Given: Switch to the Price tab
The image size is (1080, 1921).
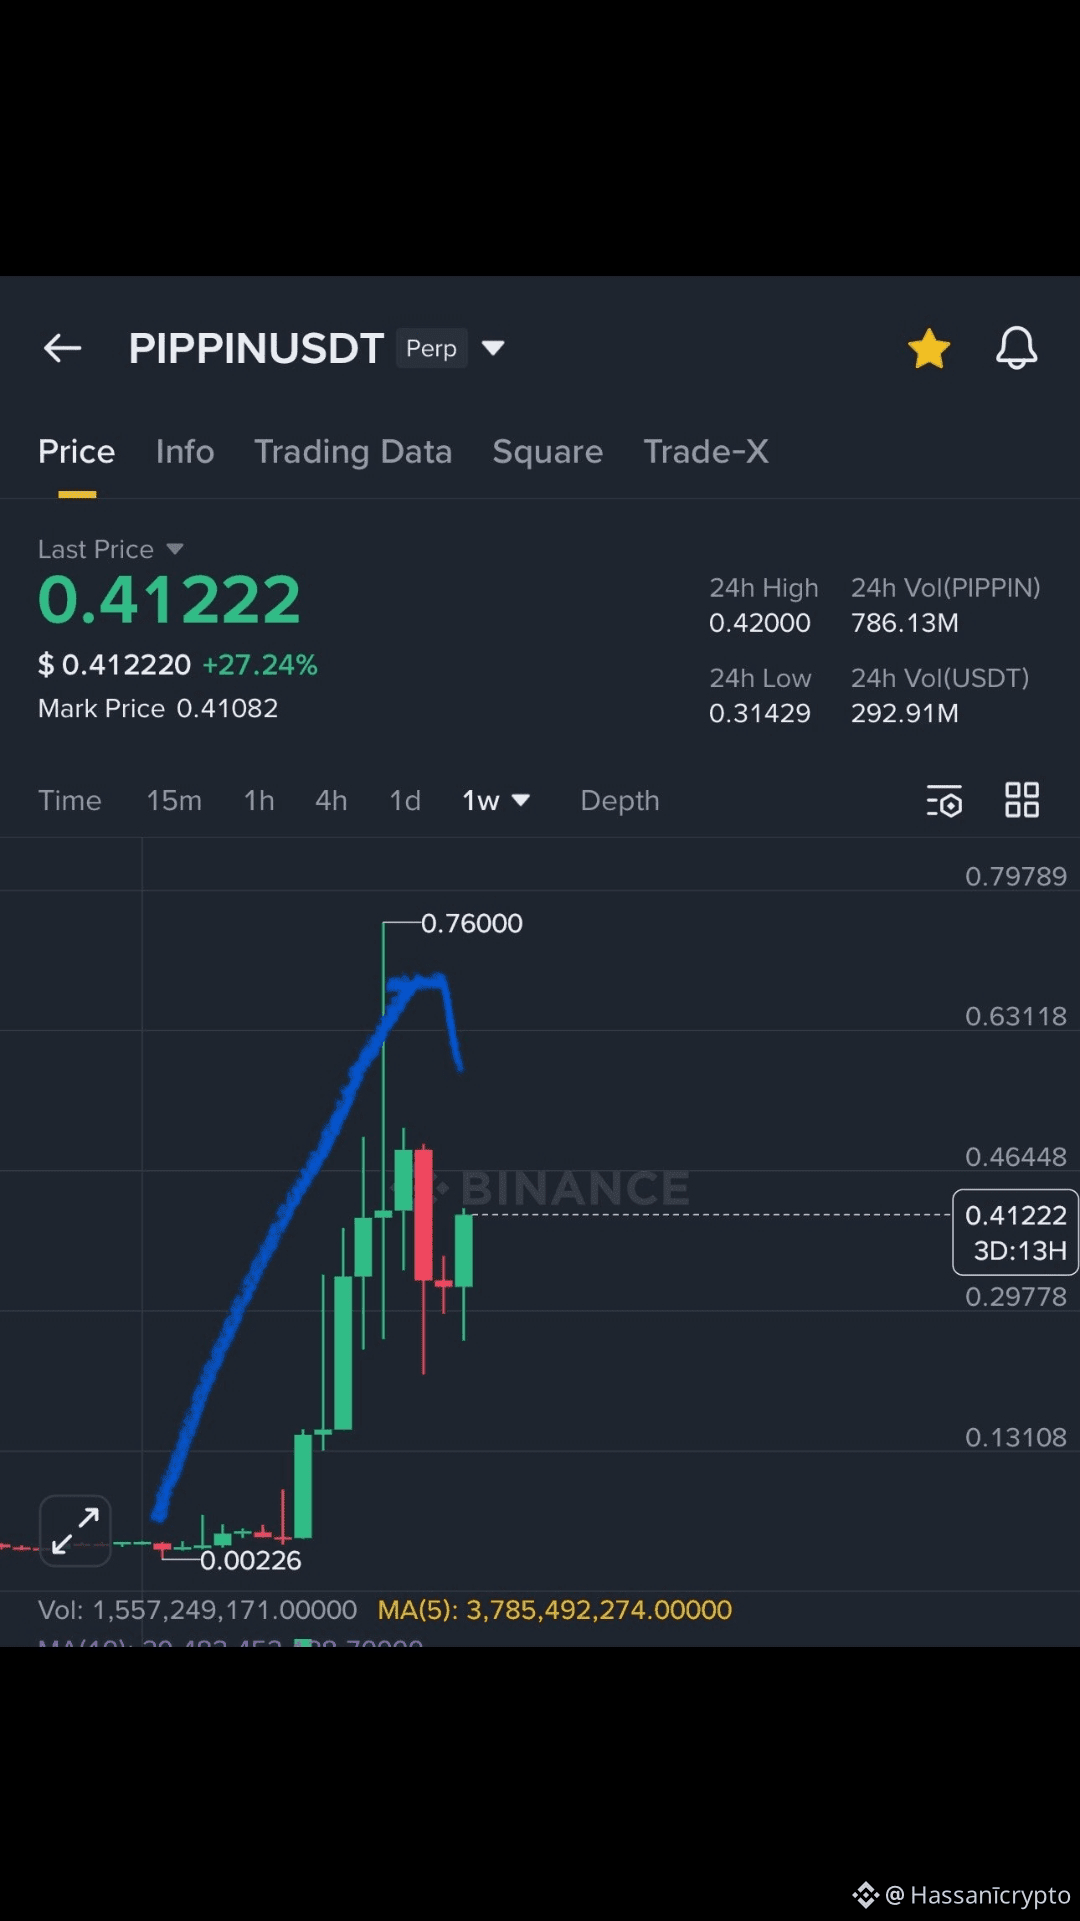Looking at the screenshot, I should 77,452.
